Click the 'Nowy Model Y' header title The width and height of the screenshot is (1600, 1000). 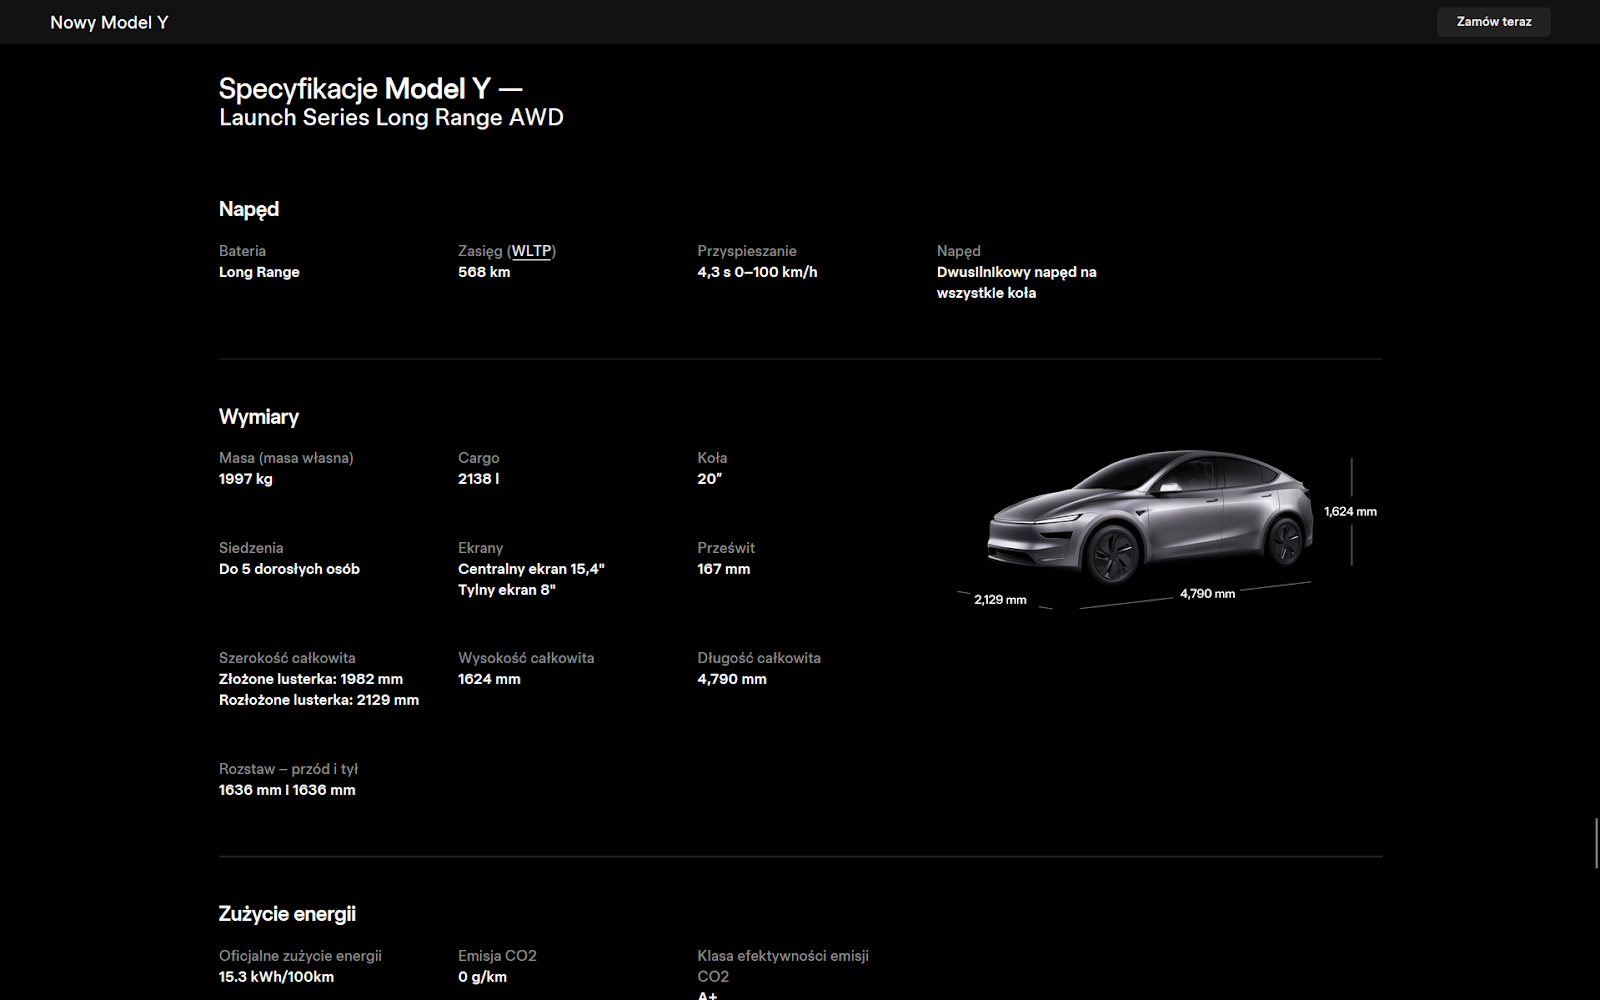point(109,22)
